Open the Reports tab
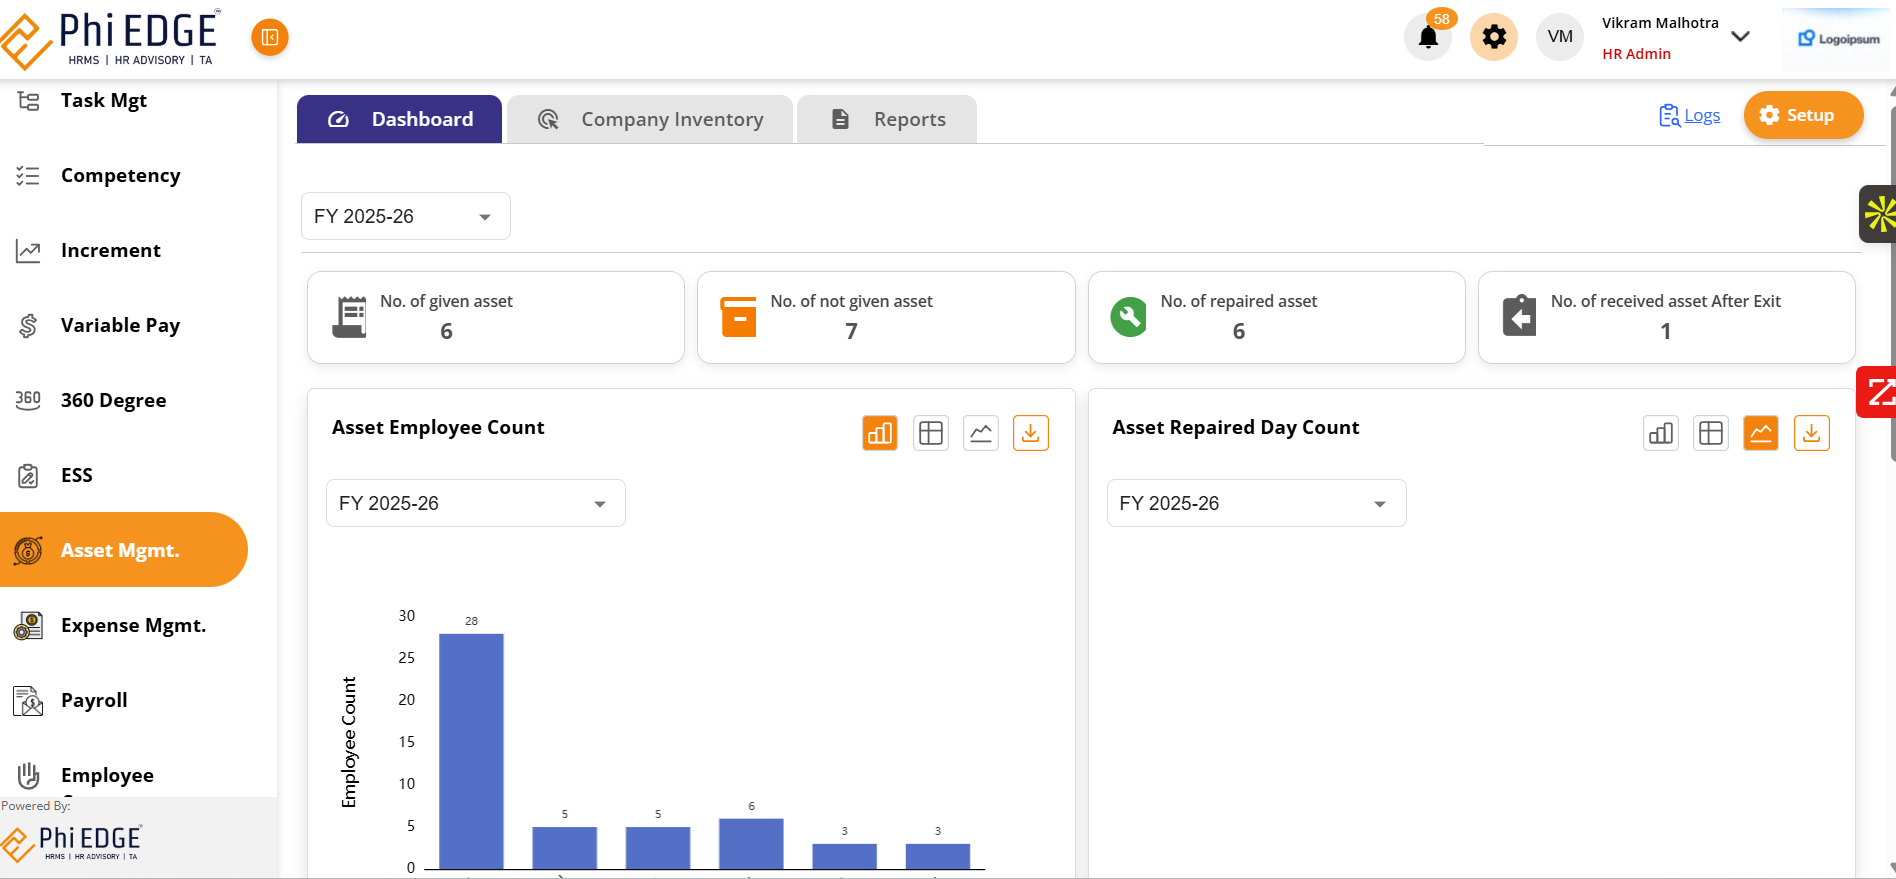 [x=887, y=119]
